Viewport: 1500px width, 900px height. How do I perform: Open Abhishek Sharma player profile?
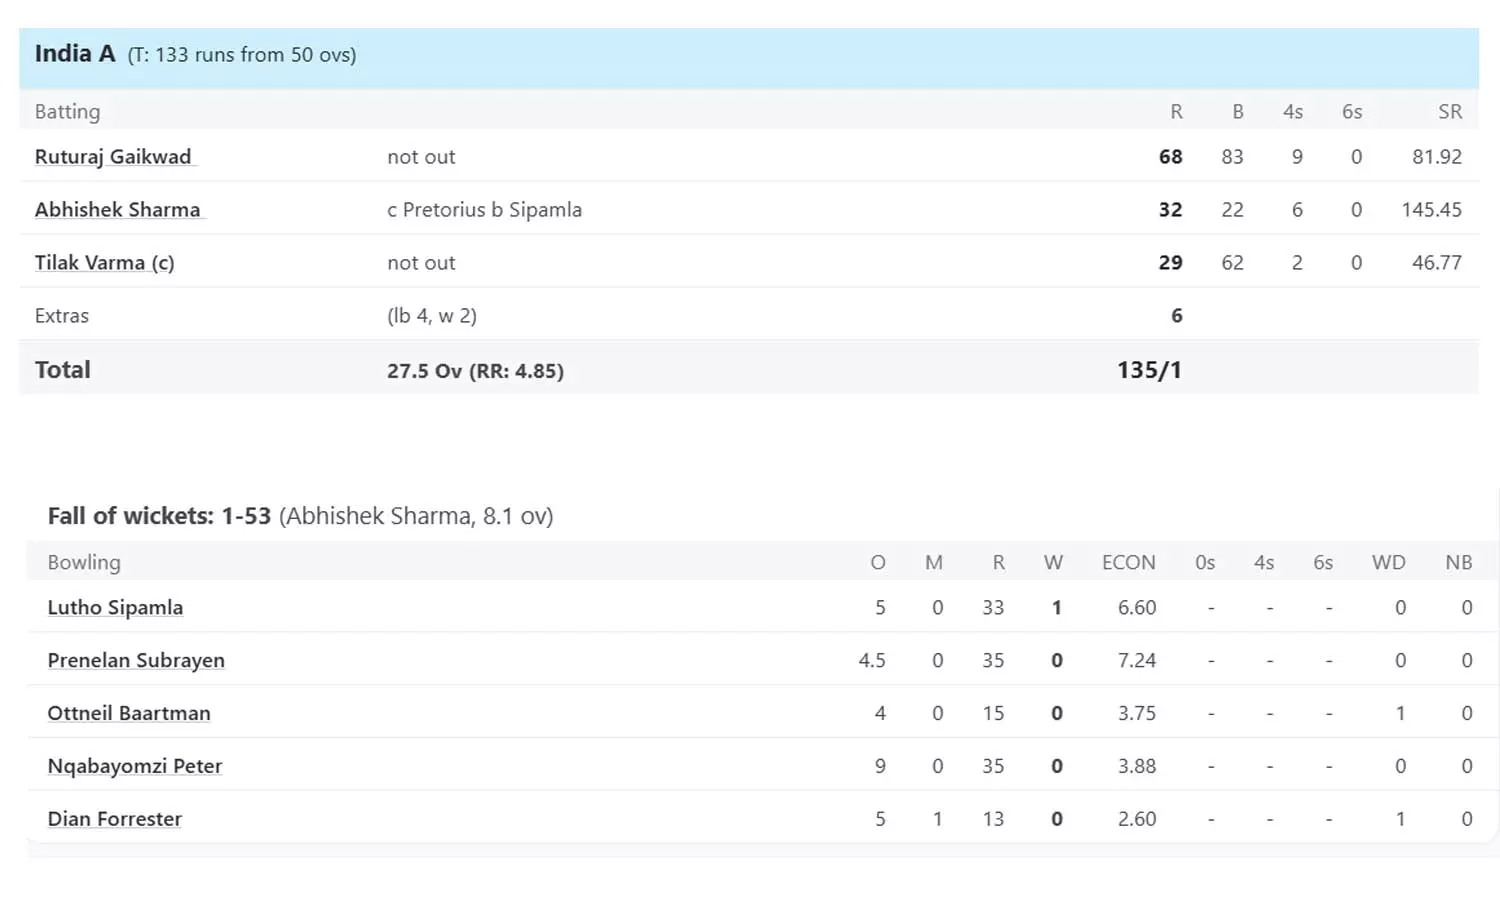coord(118,210)
